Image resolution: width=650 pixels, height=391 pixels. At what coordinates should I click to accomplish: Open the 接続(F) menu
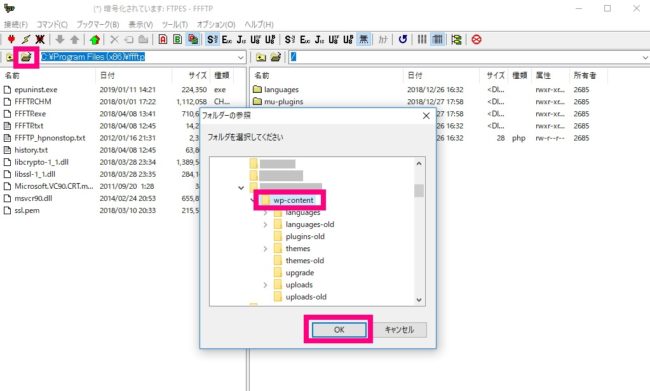tap(16, 24)
